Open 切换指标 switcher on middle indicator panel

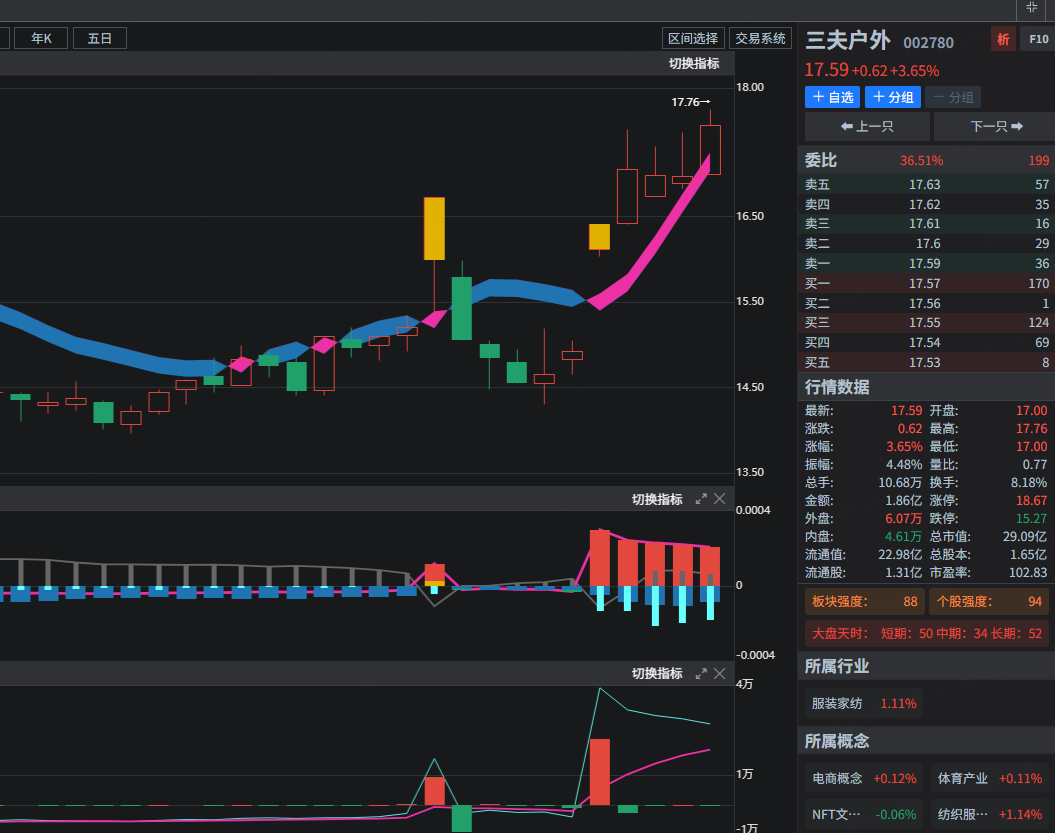[x=657, y=499]
